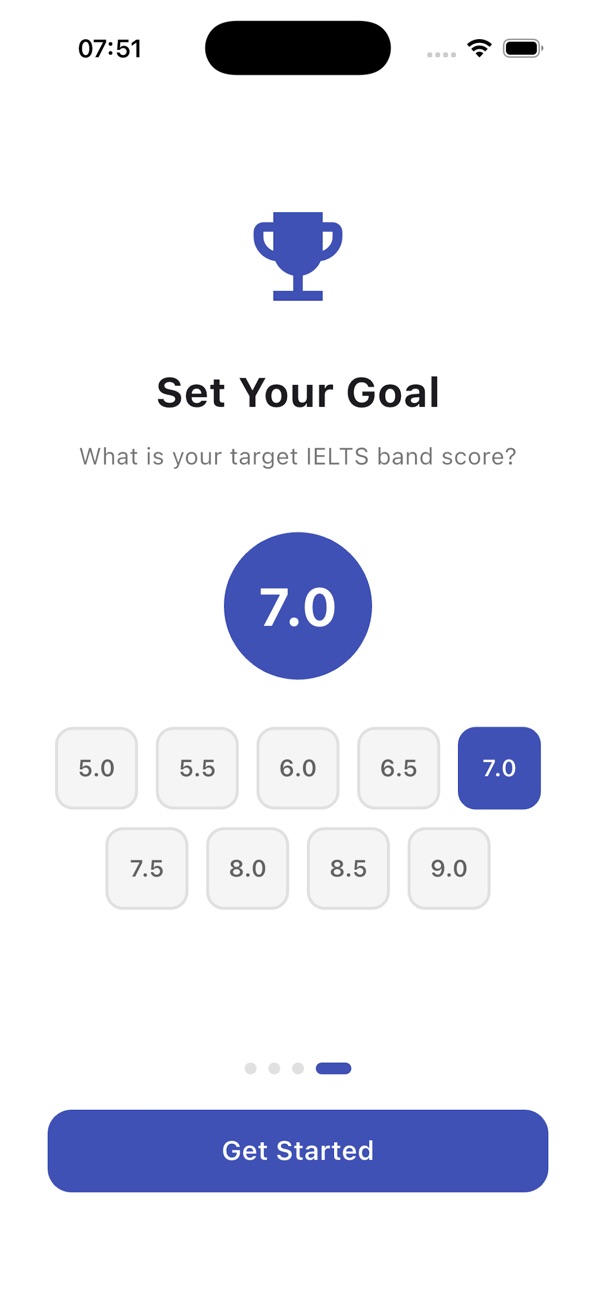Image resolution: width=596 pixels, height=1290 pixels.
Task: Set target score to 9.0
Action: click(449, 868)
